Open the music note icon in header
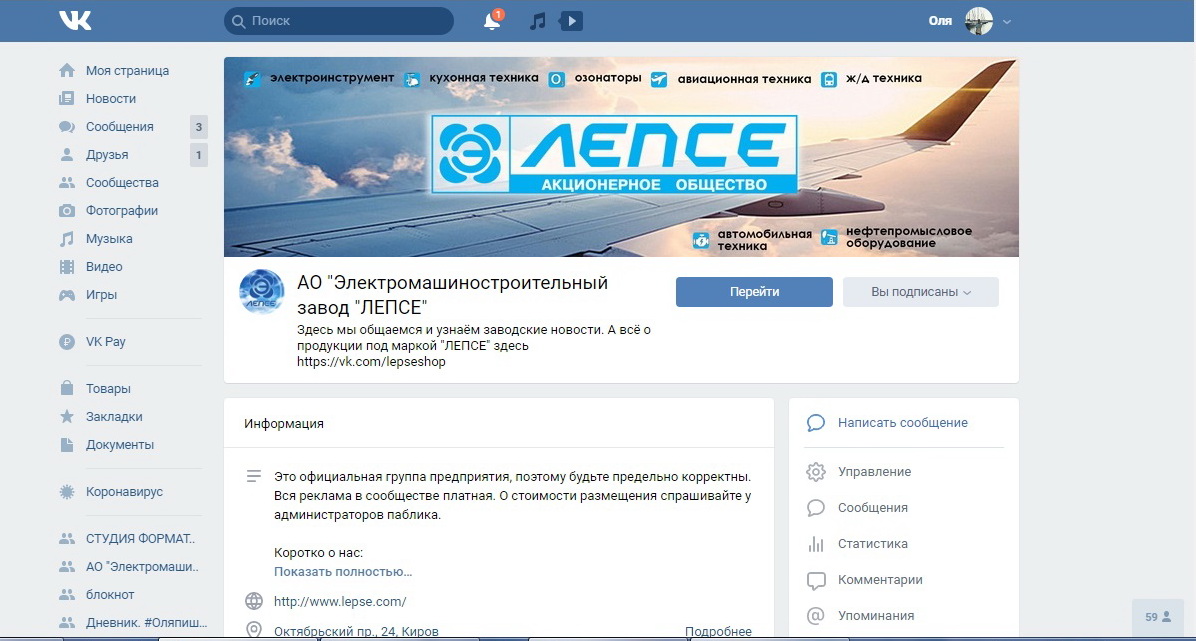This screenshot has height=641, width=1196. coord(538,21)
